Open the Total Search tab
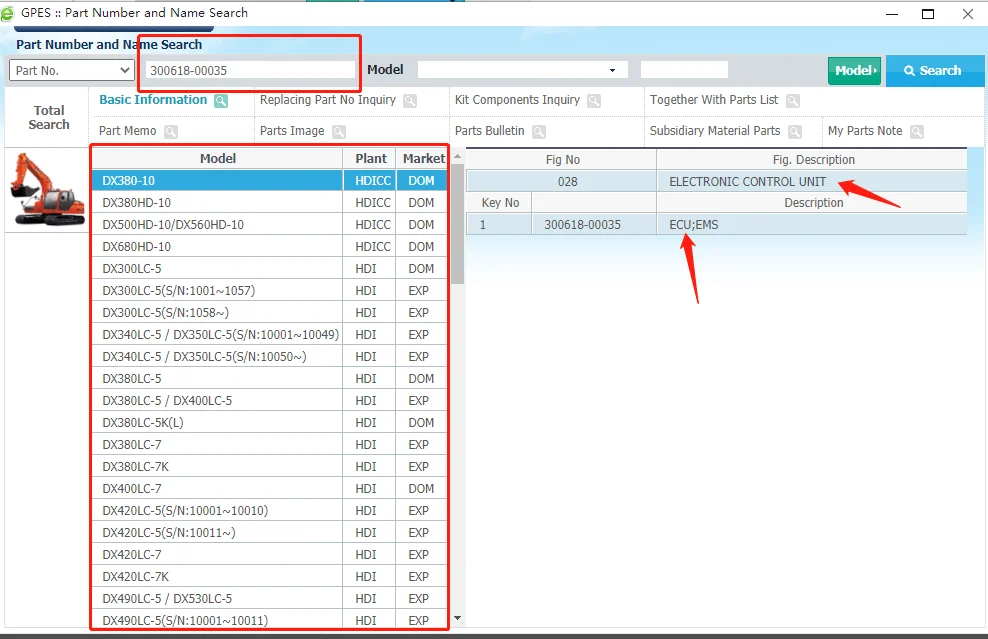This screenshot has width=988, height=639. click(x=48, y=117)
